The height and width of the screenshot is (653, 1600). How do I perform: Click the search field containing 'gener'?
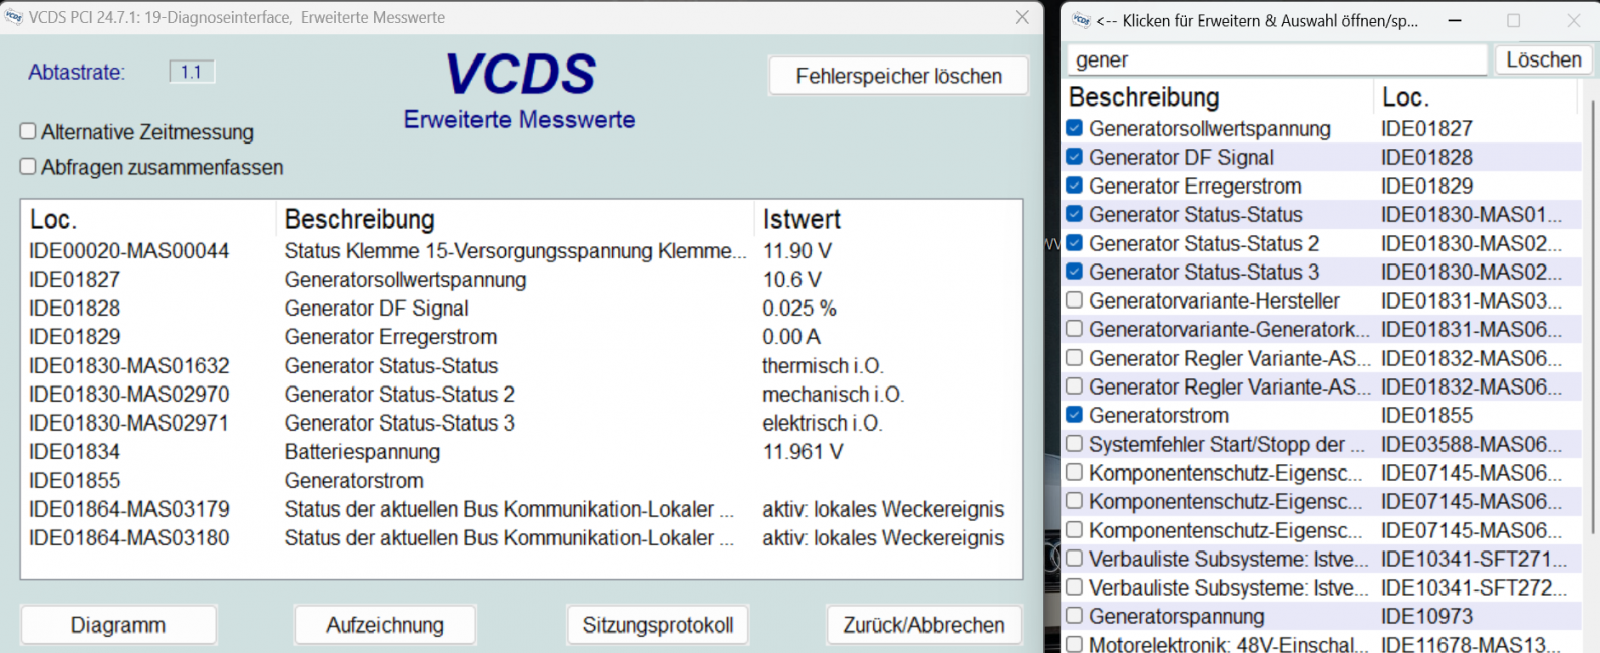(1278, 60)
